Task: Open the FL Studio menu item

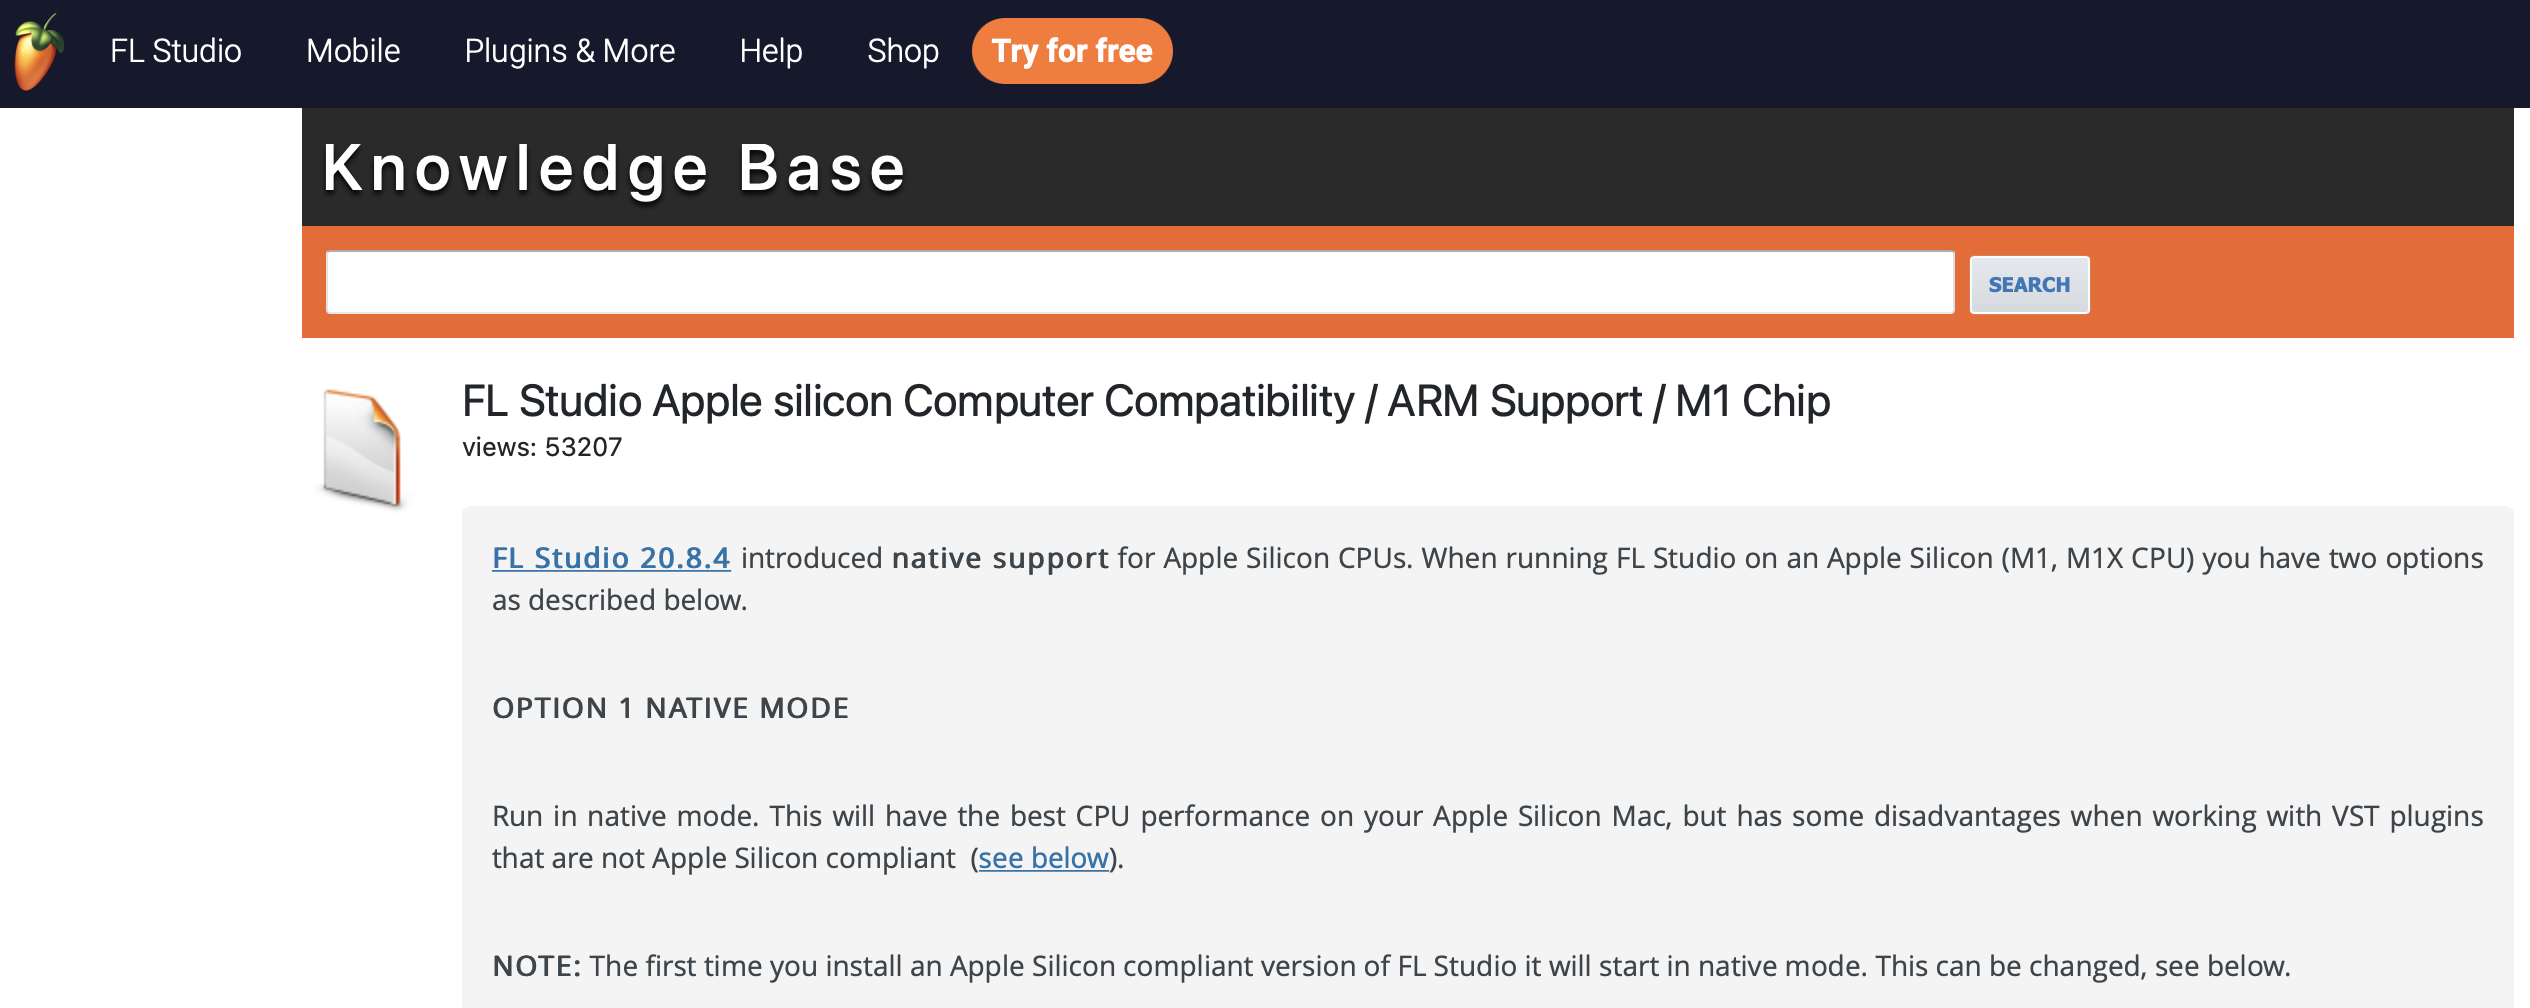Action: tap(175, 50)
